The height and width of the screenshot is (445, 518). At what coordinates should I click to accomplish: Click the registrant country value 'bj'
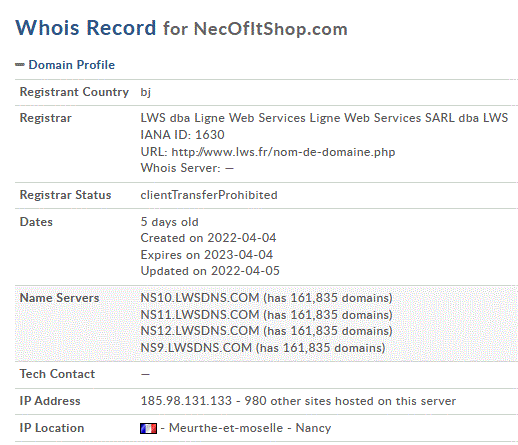coord(145,92)
